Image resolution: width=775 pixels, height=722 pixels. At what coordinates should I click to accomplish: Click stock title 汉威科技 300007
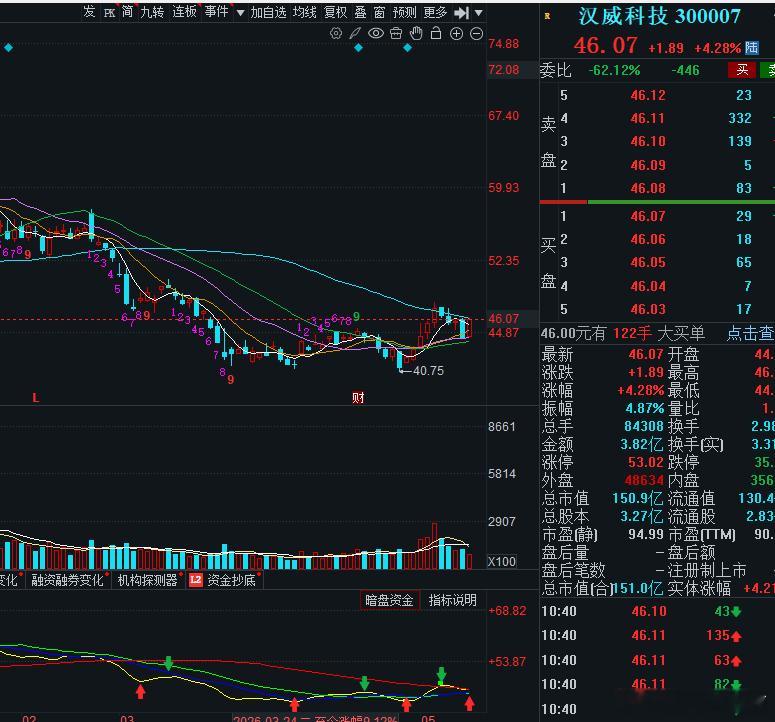point(659,17)
